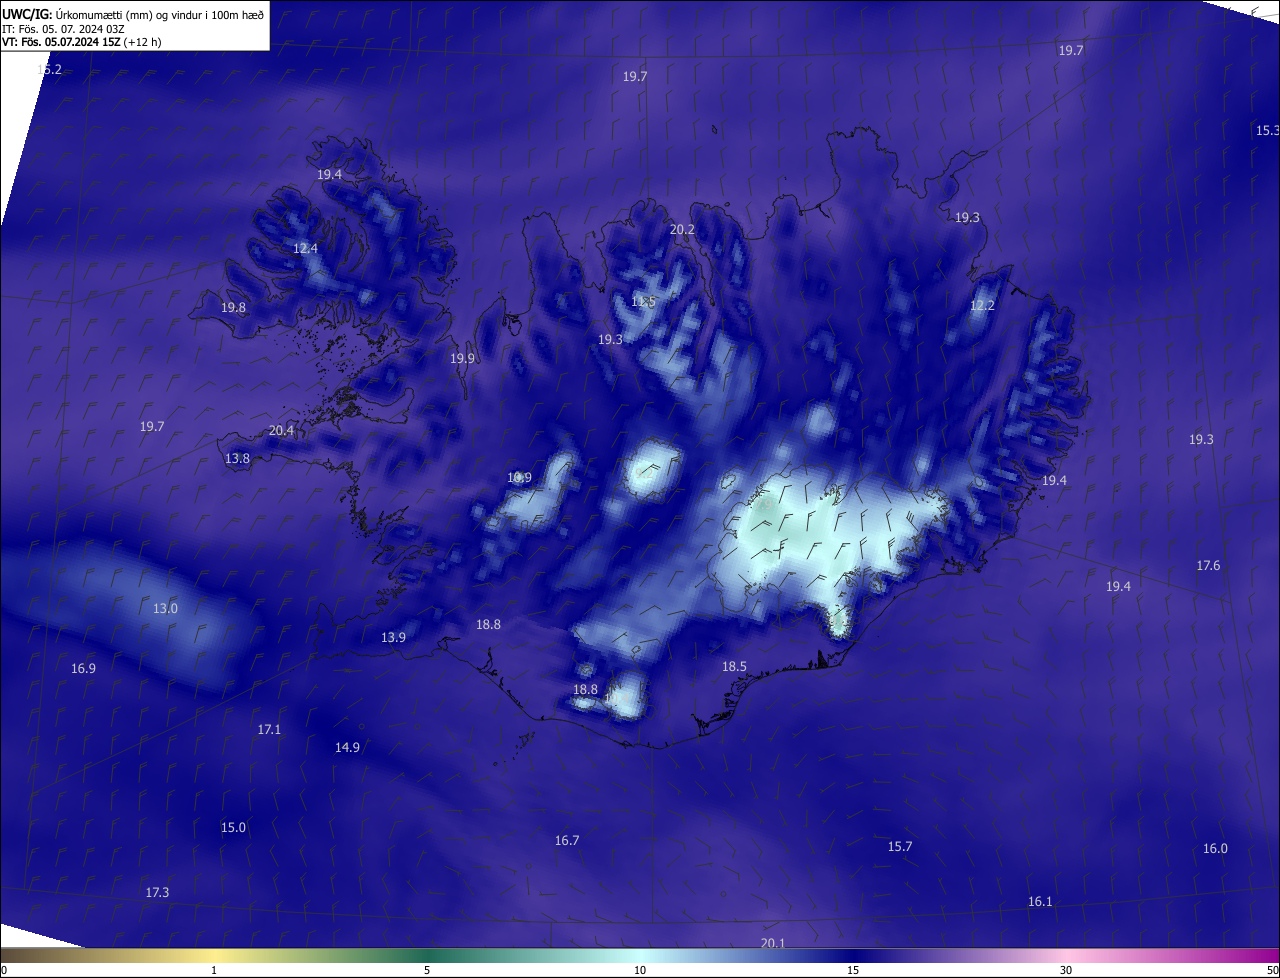Pick the yellow section of the color bar
Viewport: 1280px width, 978px height.
[x=214, y=955]
